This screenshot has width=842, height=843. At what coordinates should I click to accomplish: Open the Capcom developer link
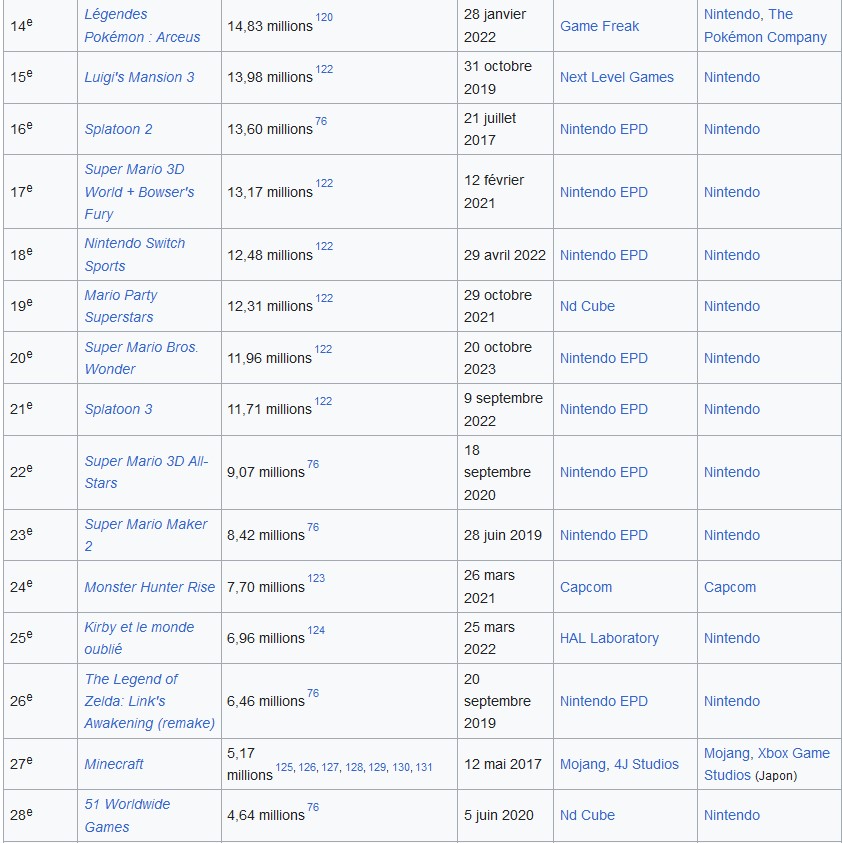pos(586,587)
